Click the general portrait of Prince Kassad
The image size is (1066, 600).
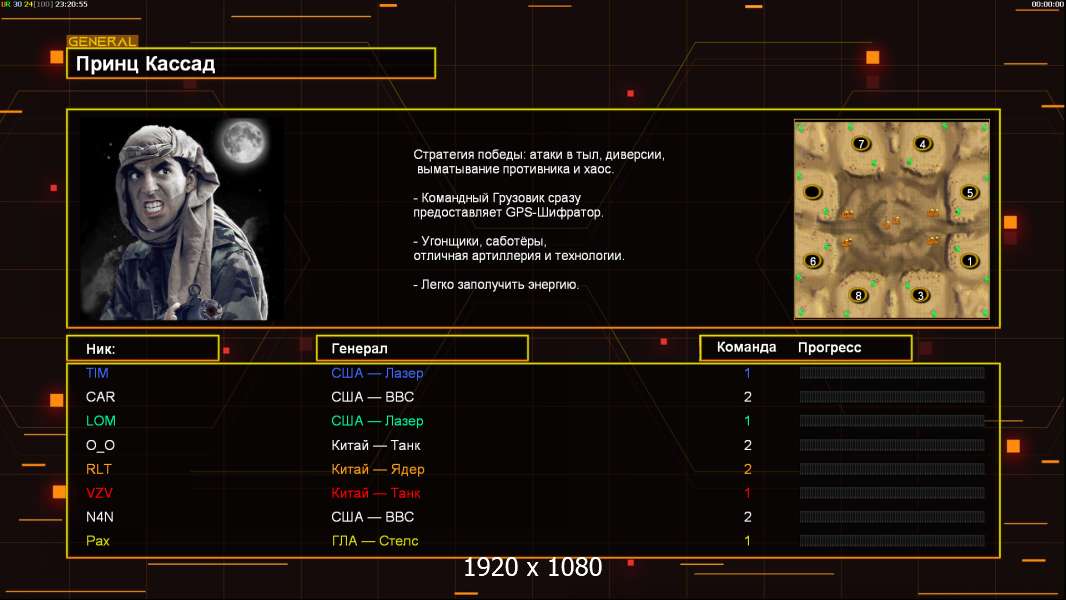(182, 219)
